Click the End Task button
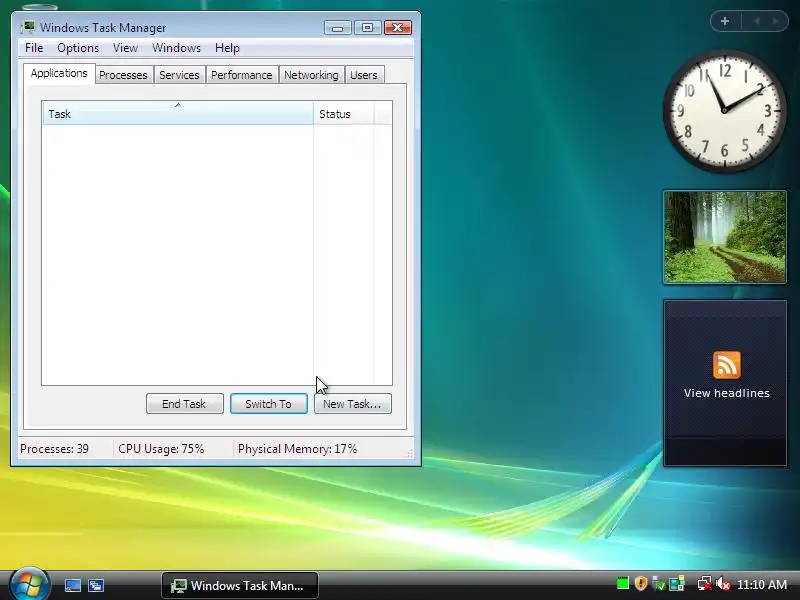Viewport: 800px width, 600px height. click(x=184, y=404)
